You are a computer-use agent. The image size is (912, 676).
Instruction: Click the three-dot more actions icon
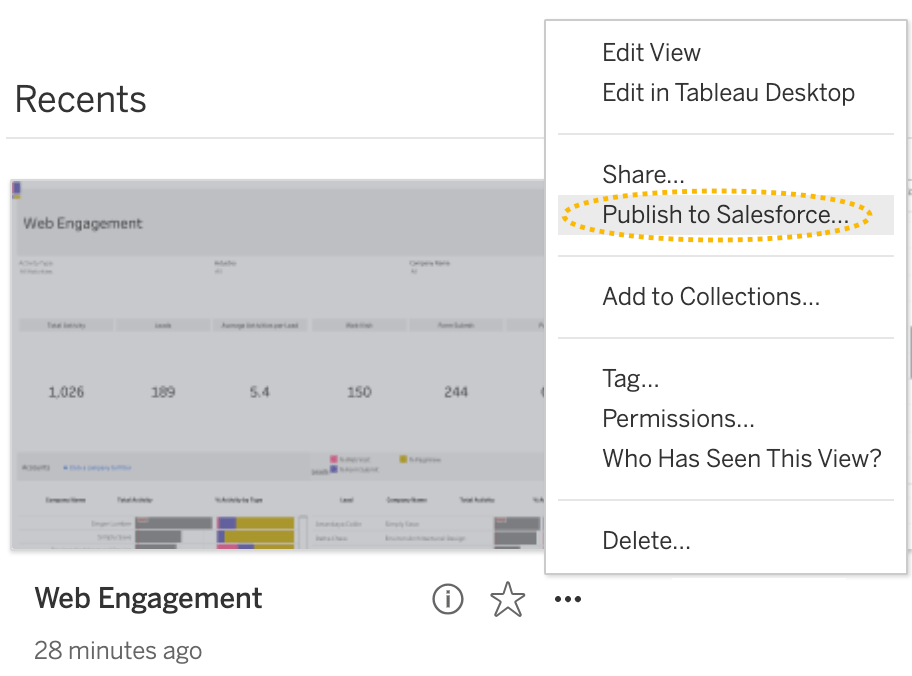click(567, 599)
